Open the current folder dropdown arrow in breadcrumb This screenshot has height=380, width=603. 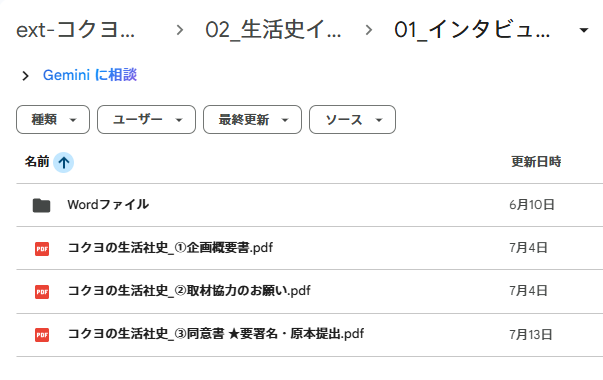[x=584, y=30]
